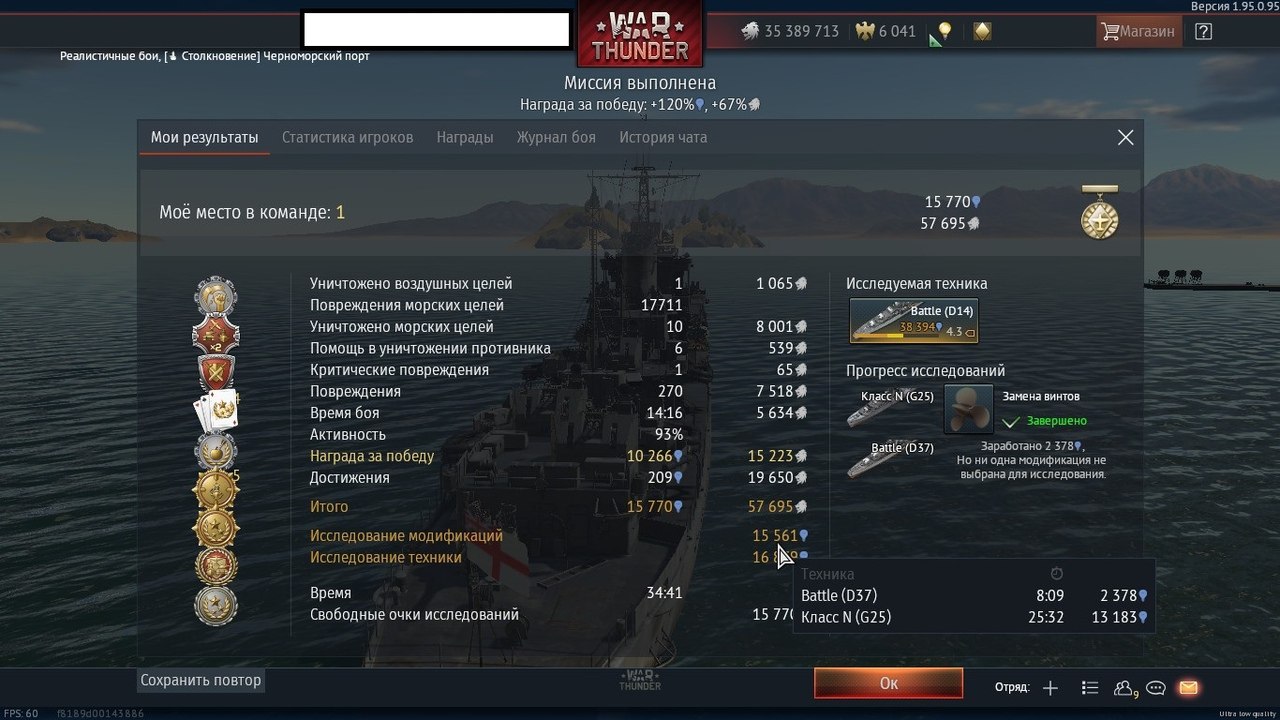Click the help question mark icon
The width and height of the screenshot is (1280, 720).
1204,31
